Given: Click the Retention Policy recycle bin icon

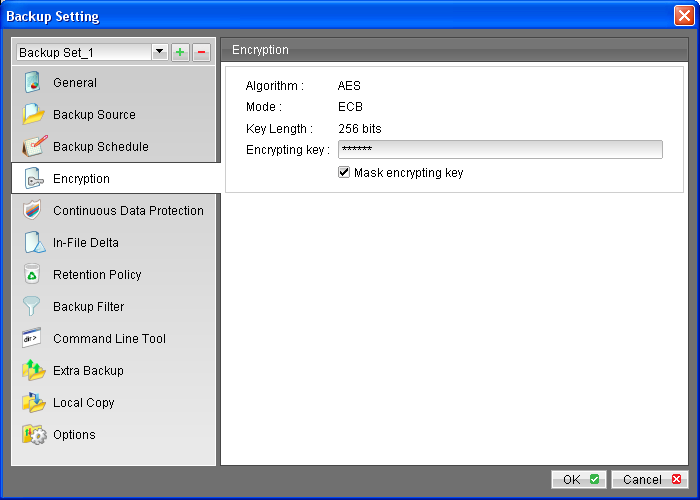Looking at the screenshot, I should point(33,275).
